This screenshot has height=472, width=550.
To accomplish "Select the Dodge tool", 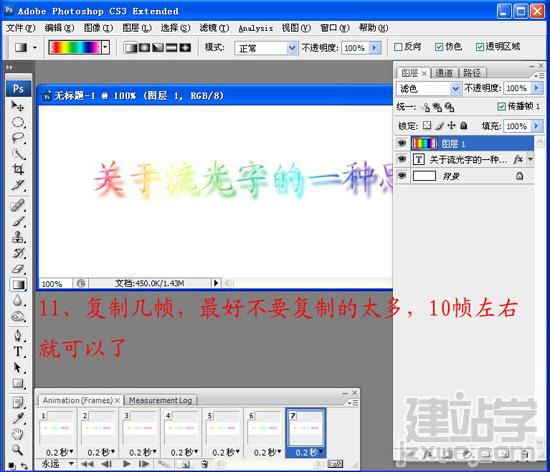I will [18, 316].
